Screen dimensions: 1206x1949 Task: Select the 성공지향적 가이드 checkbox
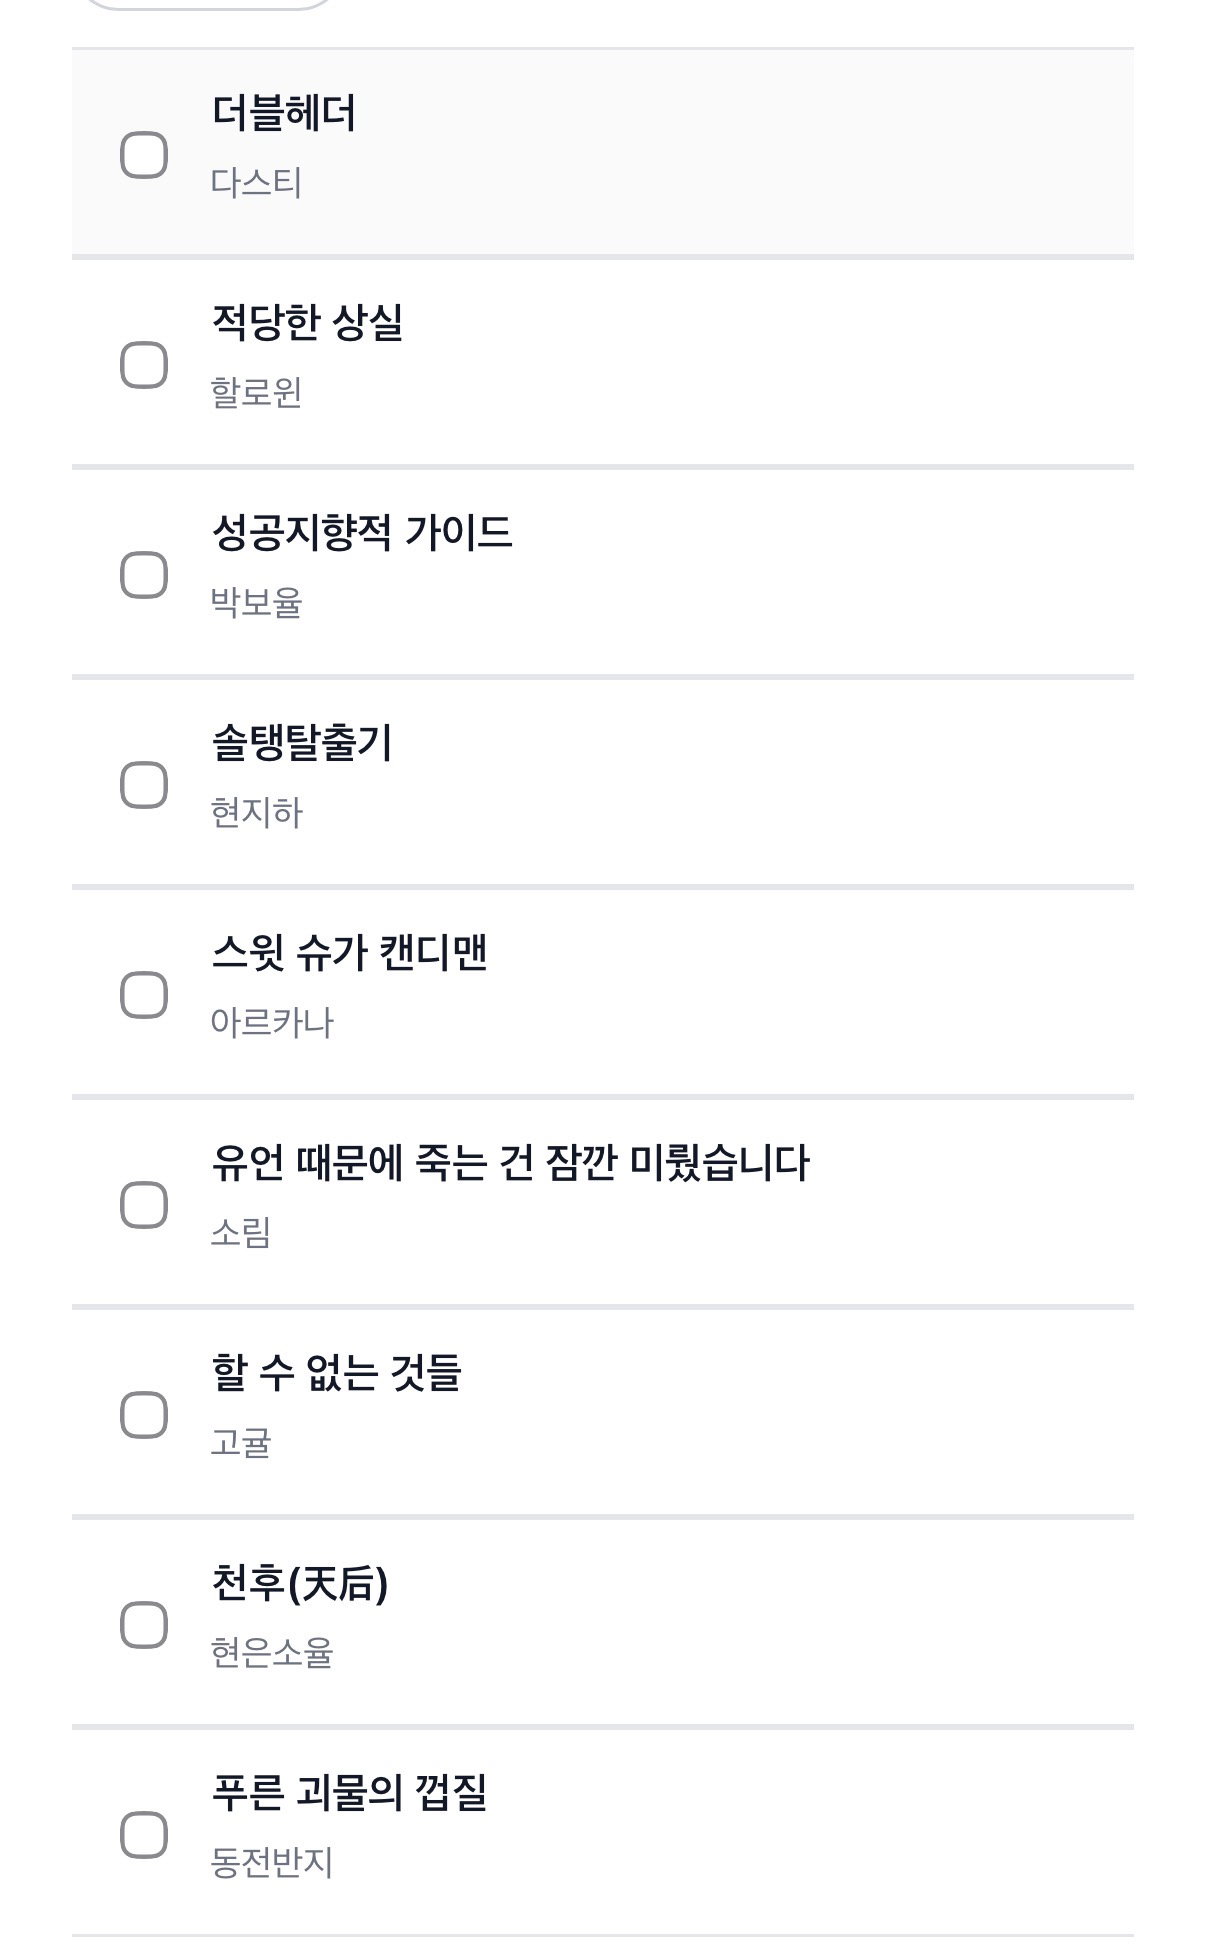pos(144,575)
